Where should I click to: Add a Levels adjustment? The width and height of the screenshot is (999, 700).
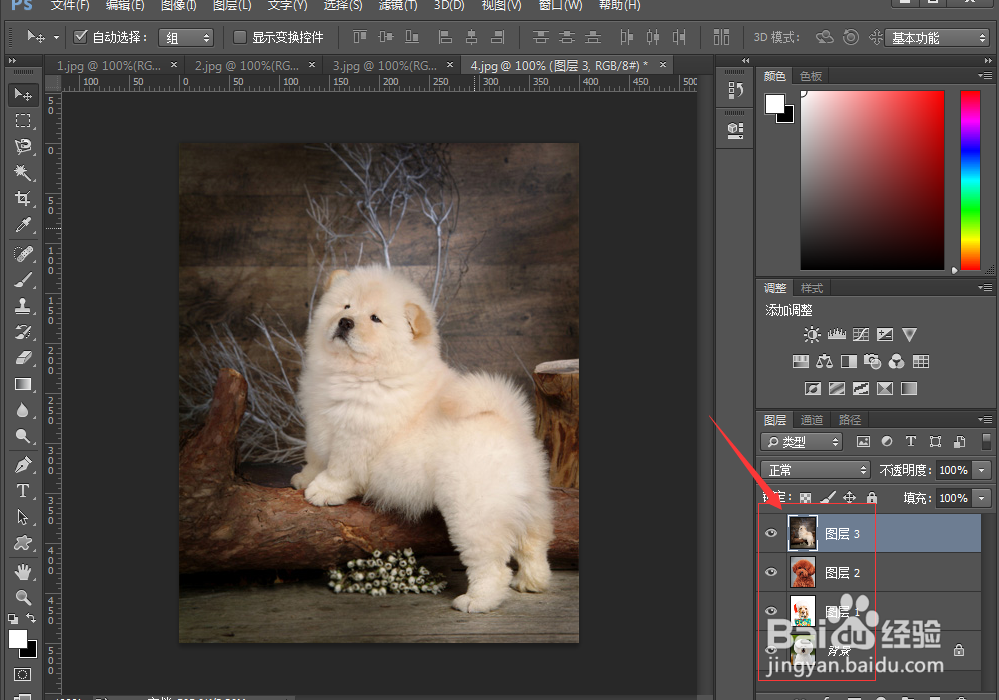pyautogui.click(x=837, y=334)
